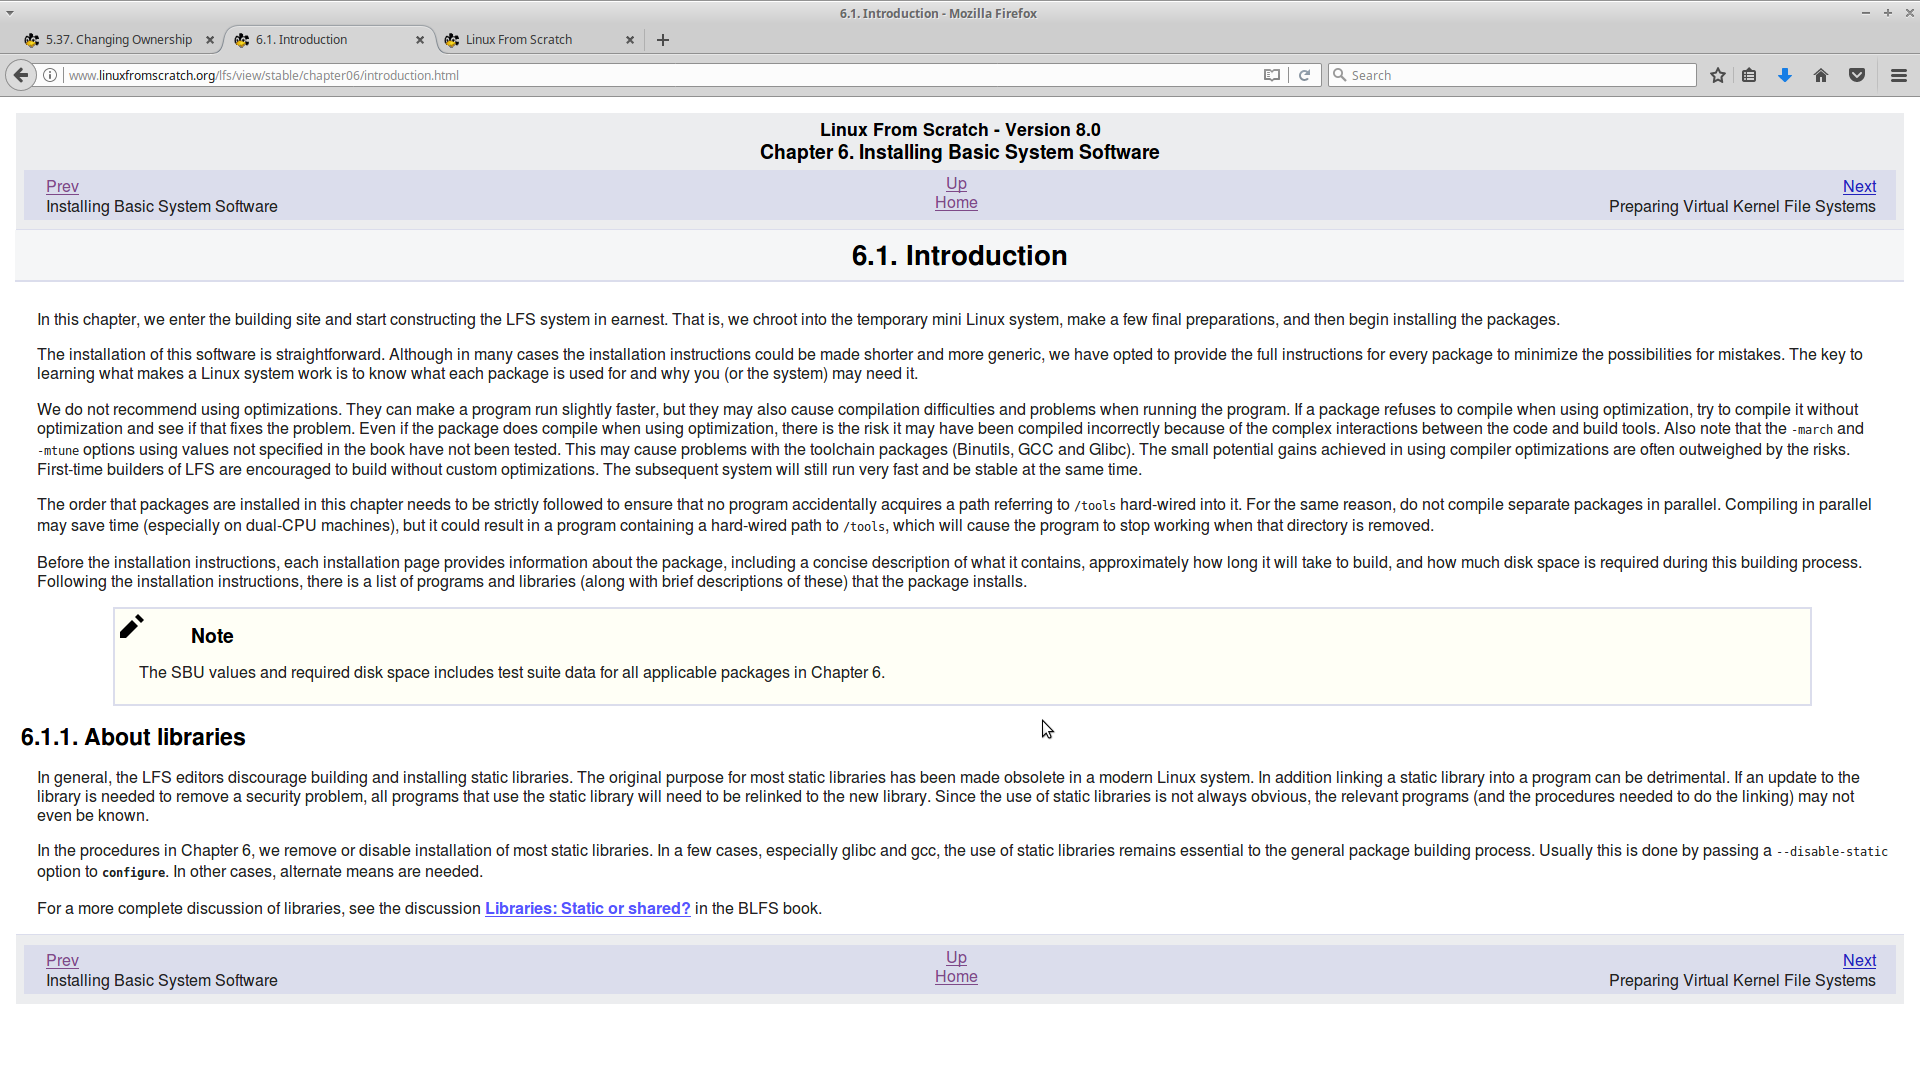The width and height of the screenshot is (1920, 1080).
Task: Click the top Home link
Action: tap(956, 202)
